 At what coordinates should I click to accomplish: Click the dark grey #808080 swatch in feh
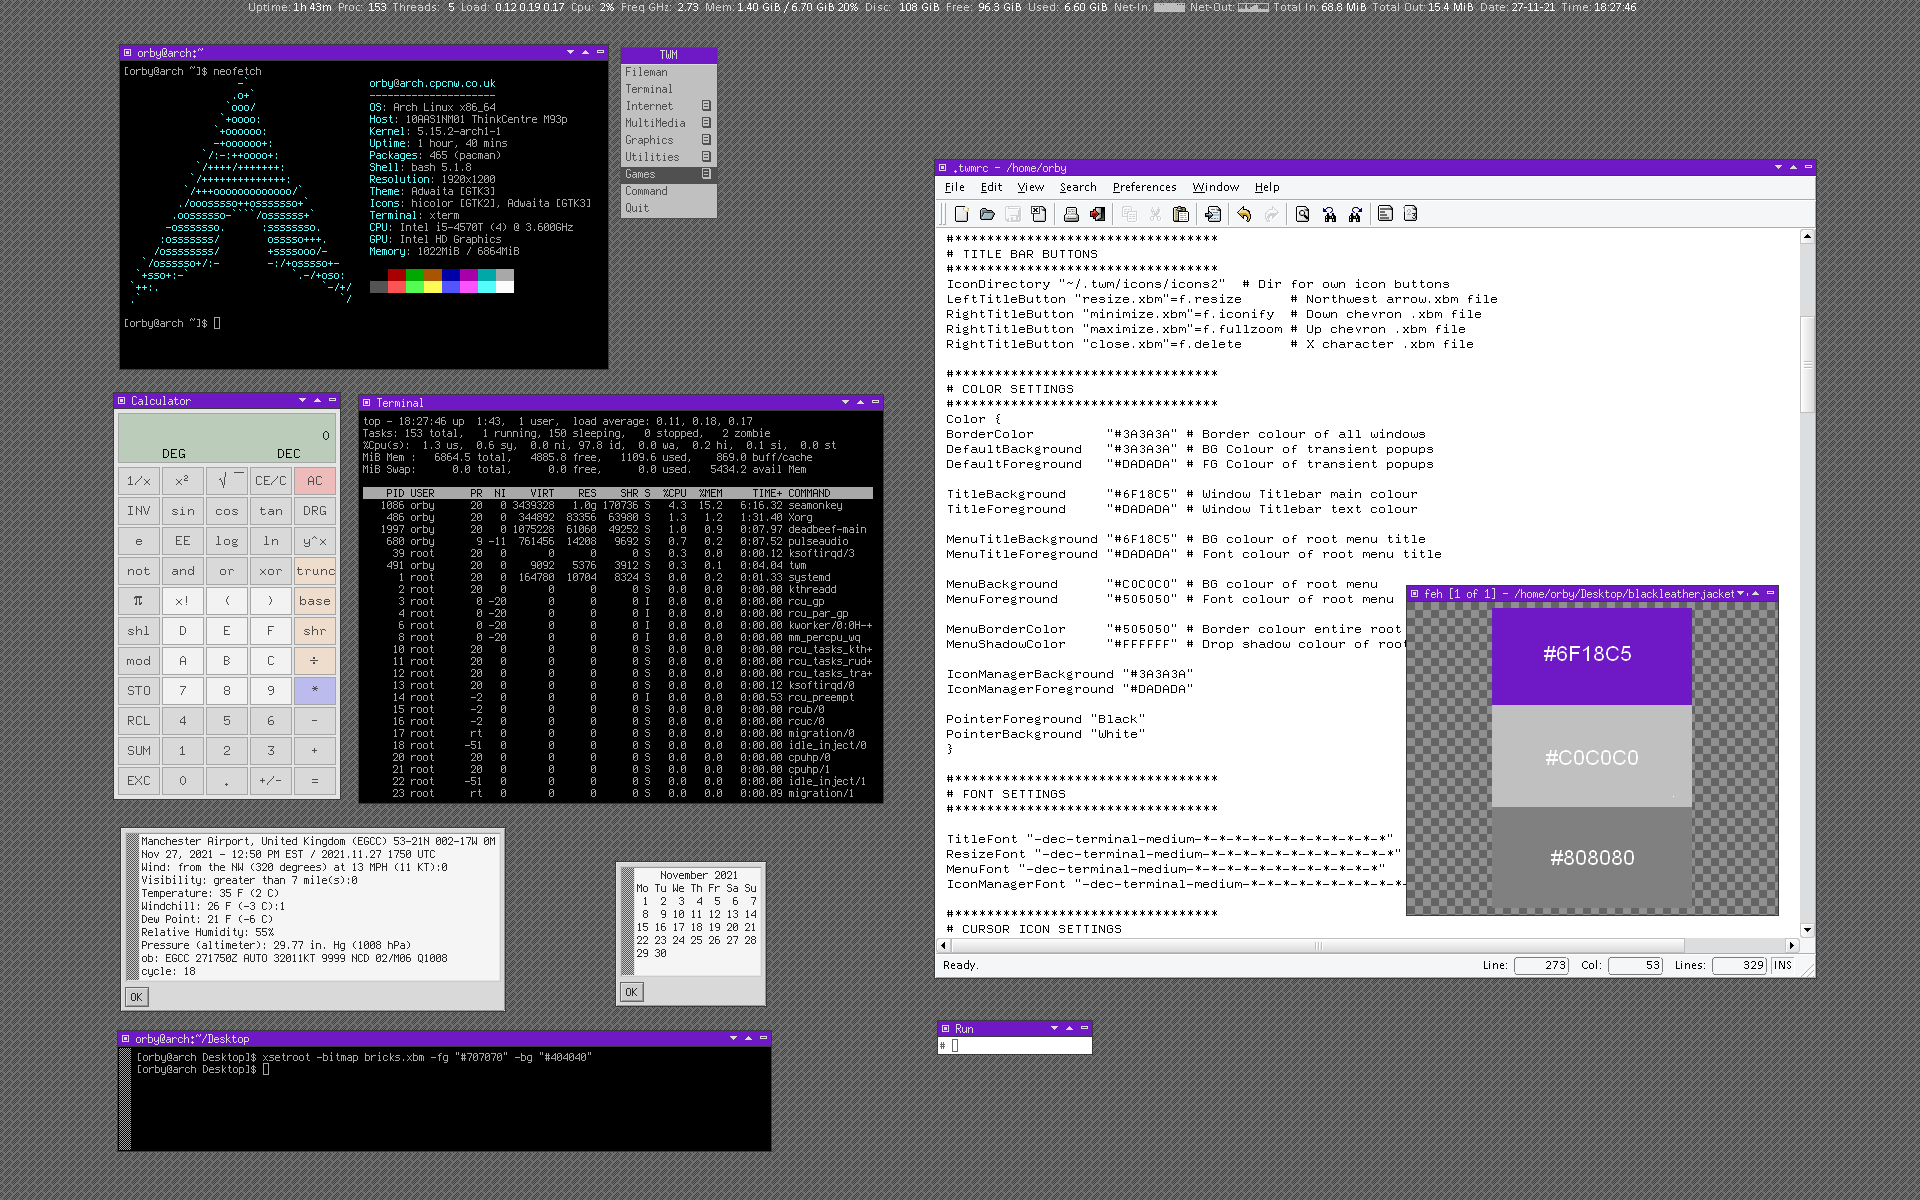pos(1591,858)
